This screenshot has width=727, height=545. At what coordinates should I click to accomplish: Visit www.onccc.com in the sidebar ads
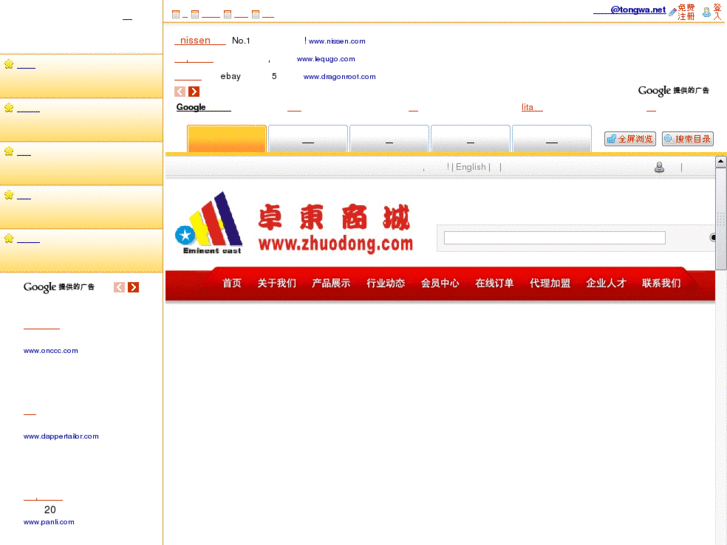click(x=51, y=351)
